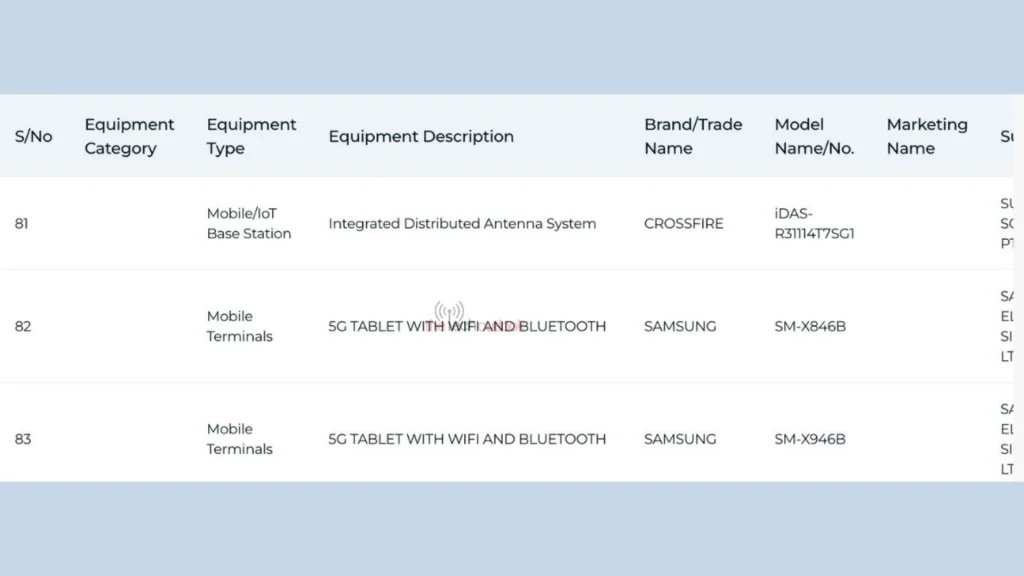Screen dimensions: 1024x576
Task: Click Mobile Terminals in row 82
Action: [240, 327]
